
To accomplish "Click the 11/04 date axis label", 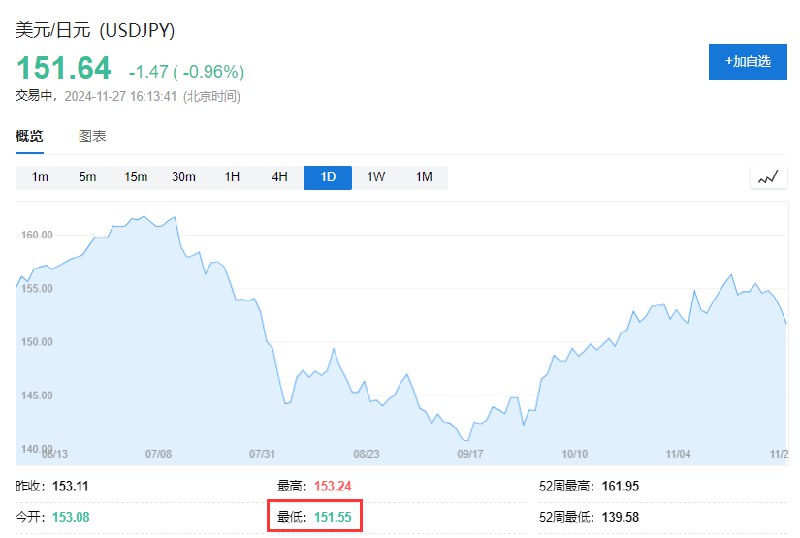I will (678, 454).
